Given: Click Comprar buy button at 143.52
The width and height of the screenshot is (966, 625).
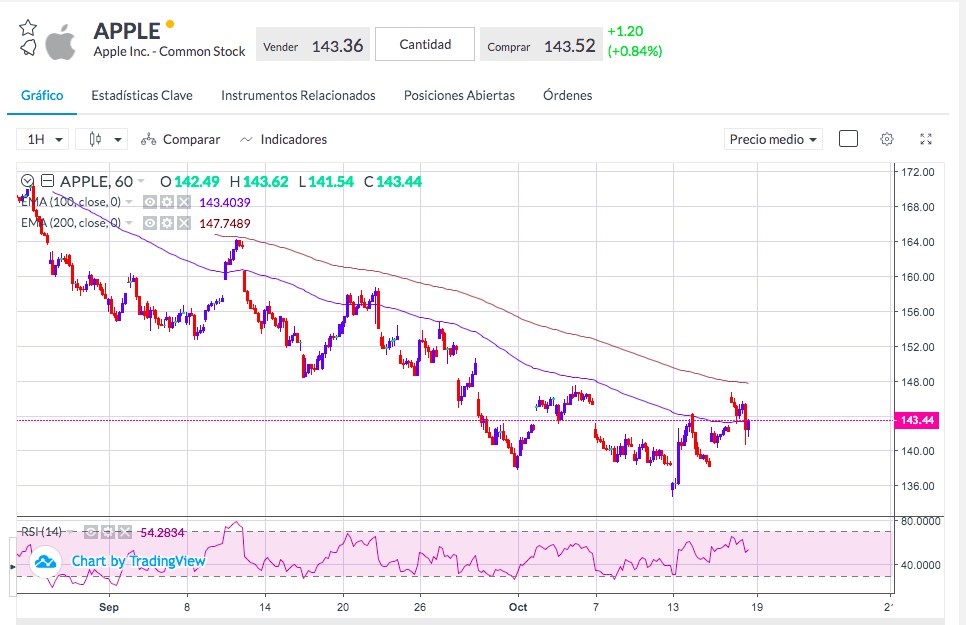Looking at the screenshot, I should [x=541, y=44].
